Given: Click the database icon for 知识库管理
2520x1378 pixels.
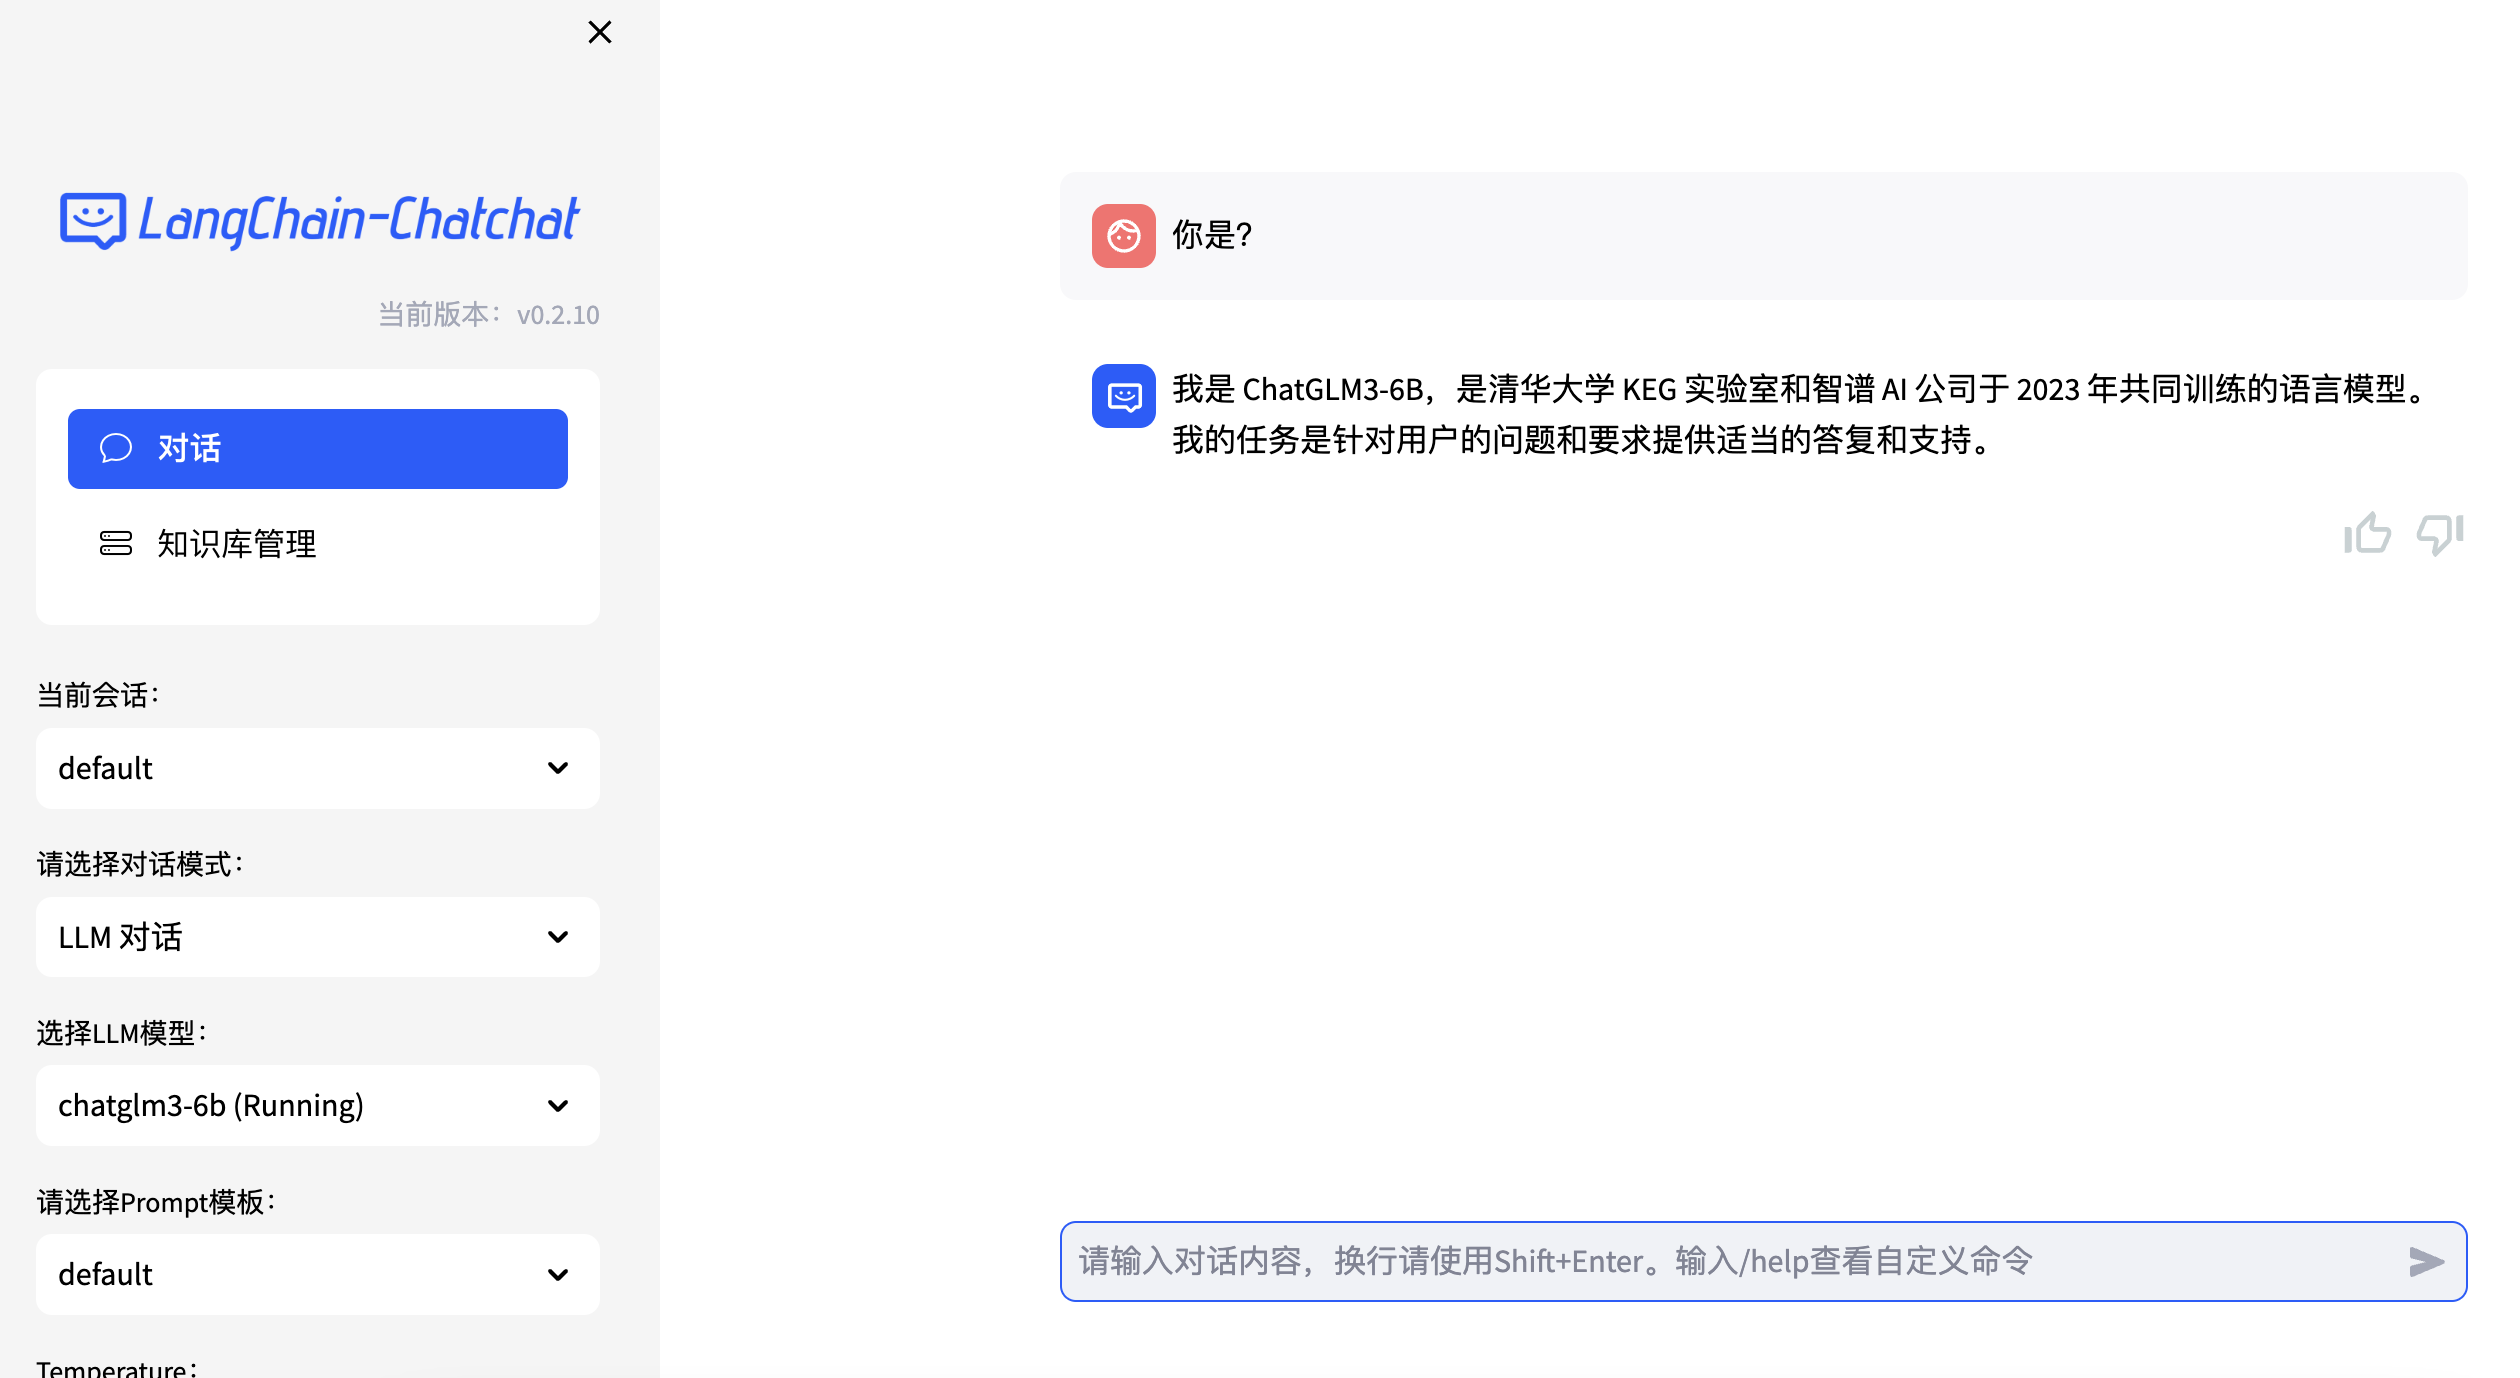Looking at the screenshot, I should click(x=116, y=543).
